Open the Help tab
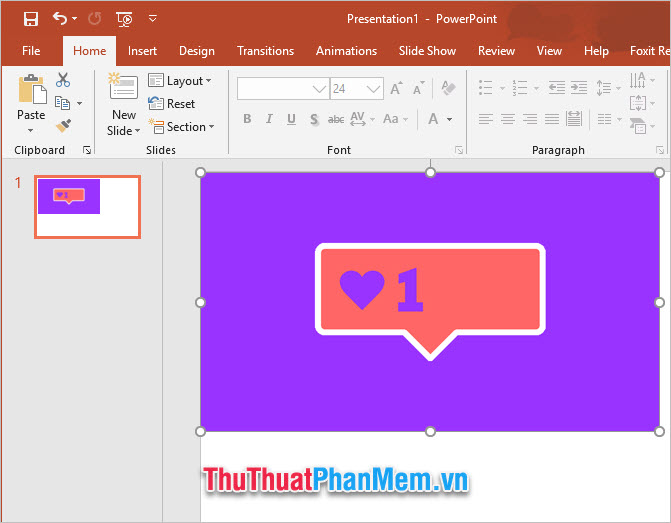Screen dimensions: 671x523 pyautogui.click(x=596, y=51)
